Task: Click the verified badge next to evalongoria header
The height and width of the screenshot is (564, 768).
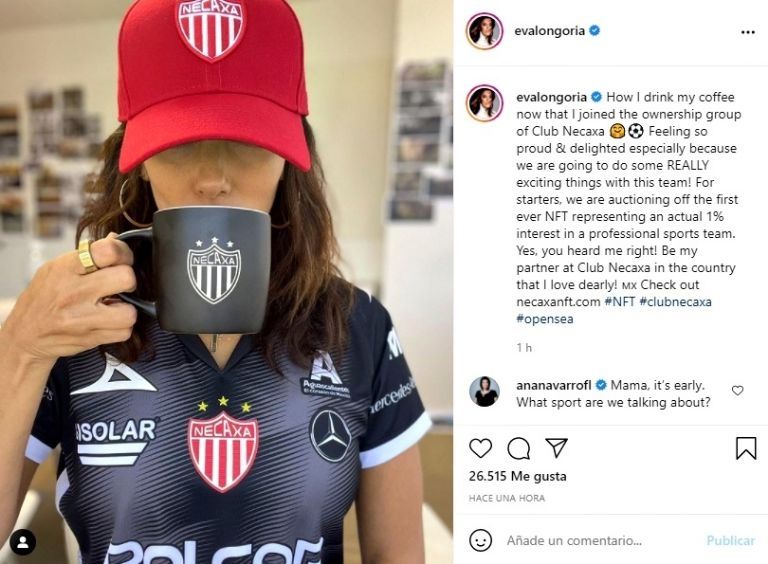Action: [x=594, y=31]
